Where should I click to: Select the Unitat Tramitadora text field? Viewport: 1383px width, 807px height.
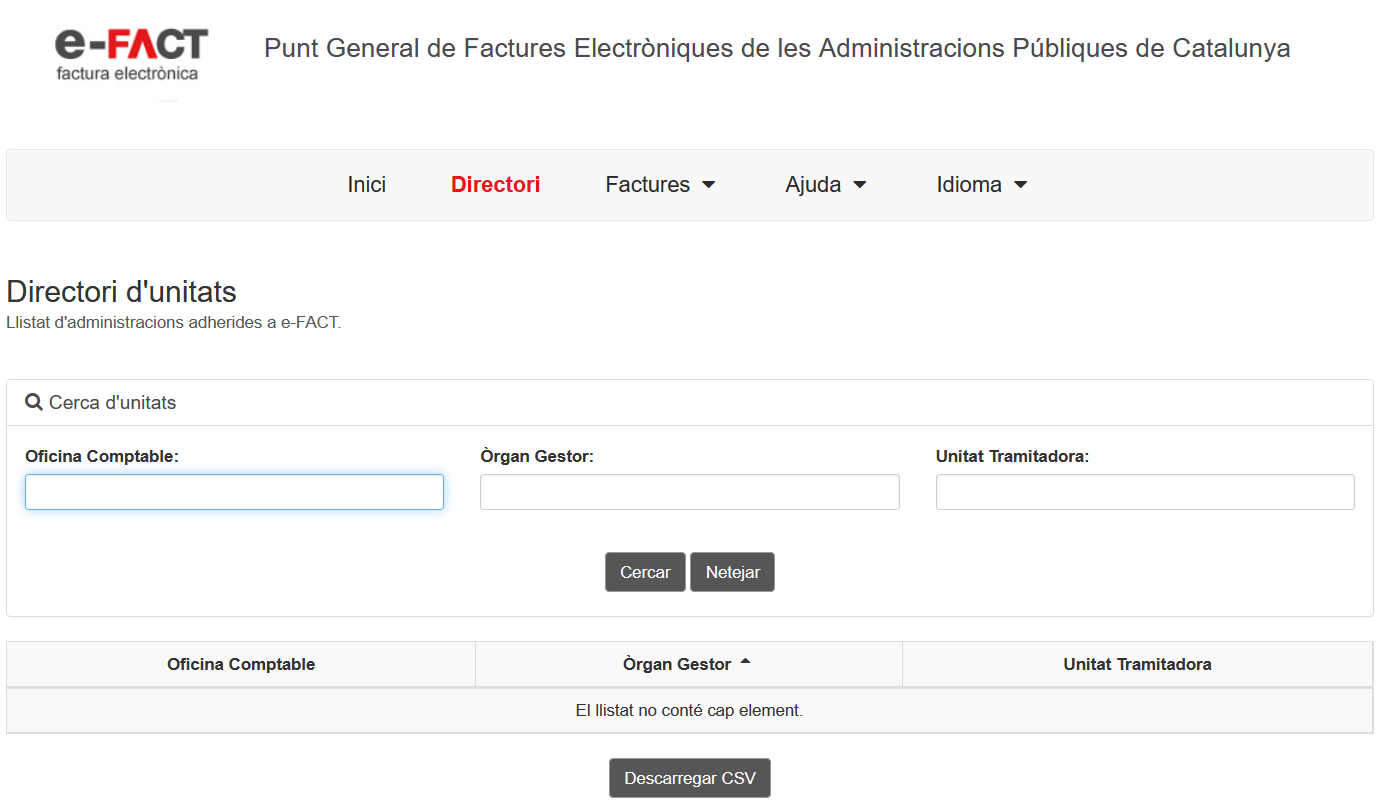[x=1145, y=492]
